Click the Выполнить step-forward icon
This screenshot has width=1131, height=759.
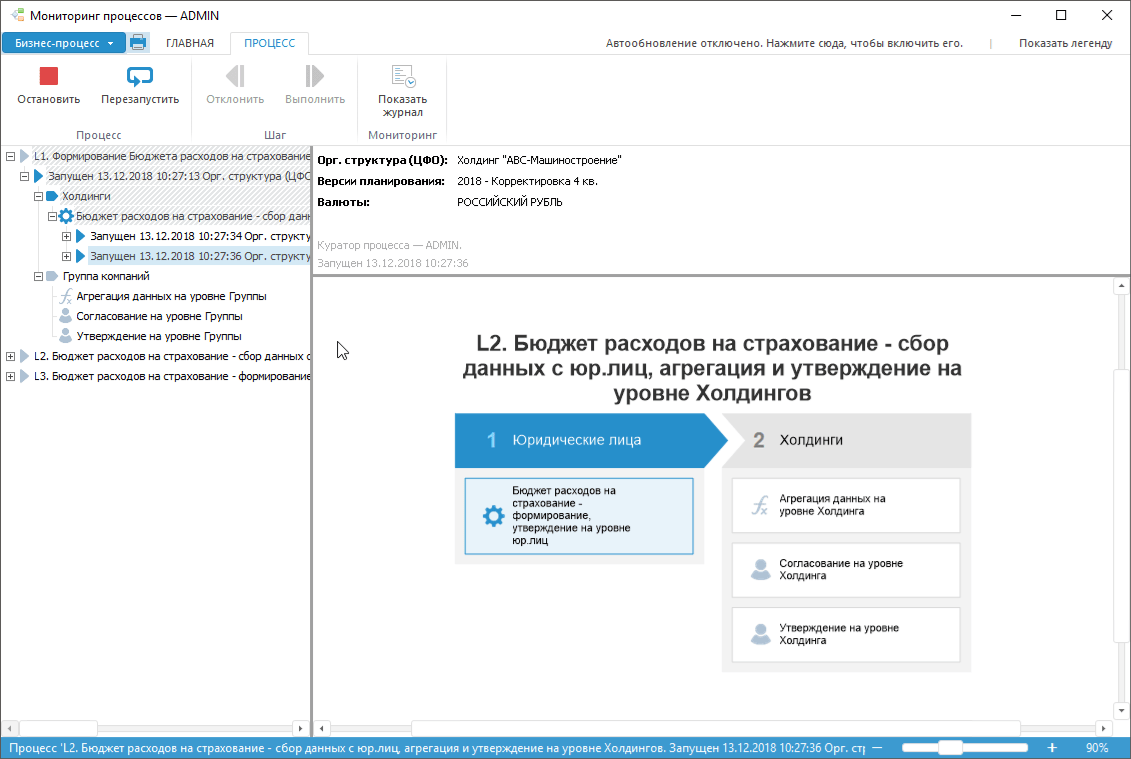click(314, 76)
